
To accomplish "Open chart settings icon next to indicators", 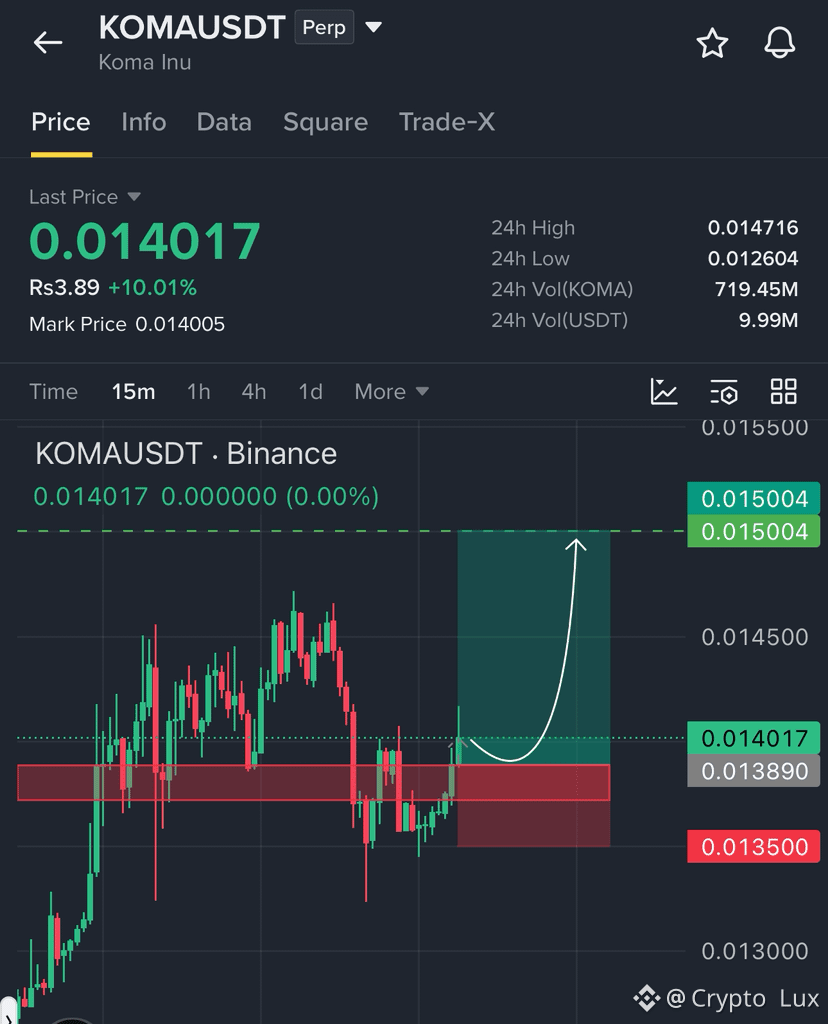I will point(724,391).
